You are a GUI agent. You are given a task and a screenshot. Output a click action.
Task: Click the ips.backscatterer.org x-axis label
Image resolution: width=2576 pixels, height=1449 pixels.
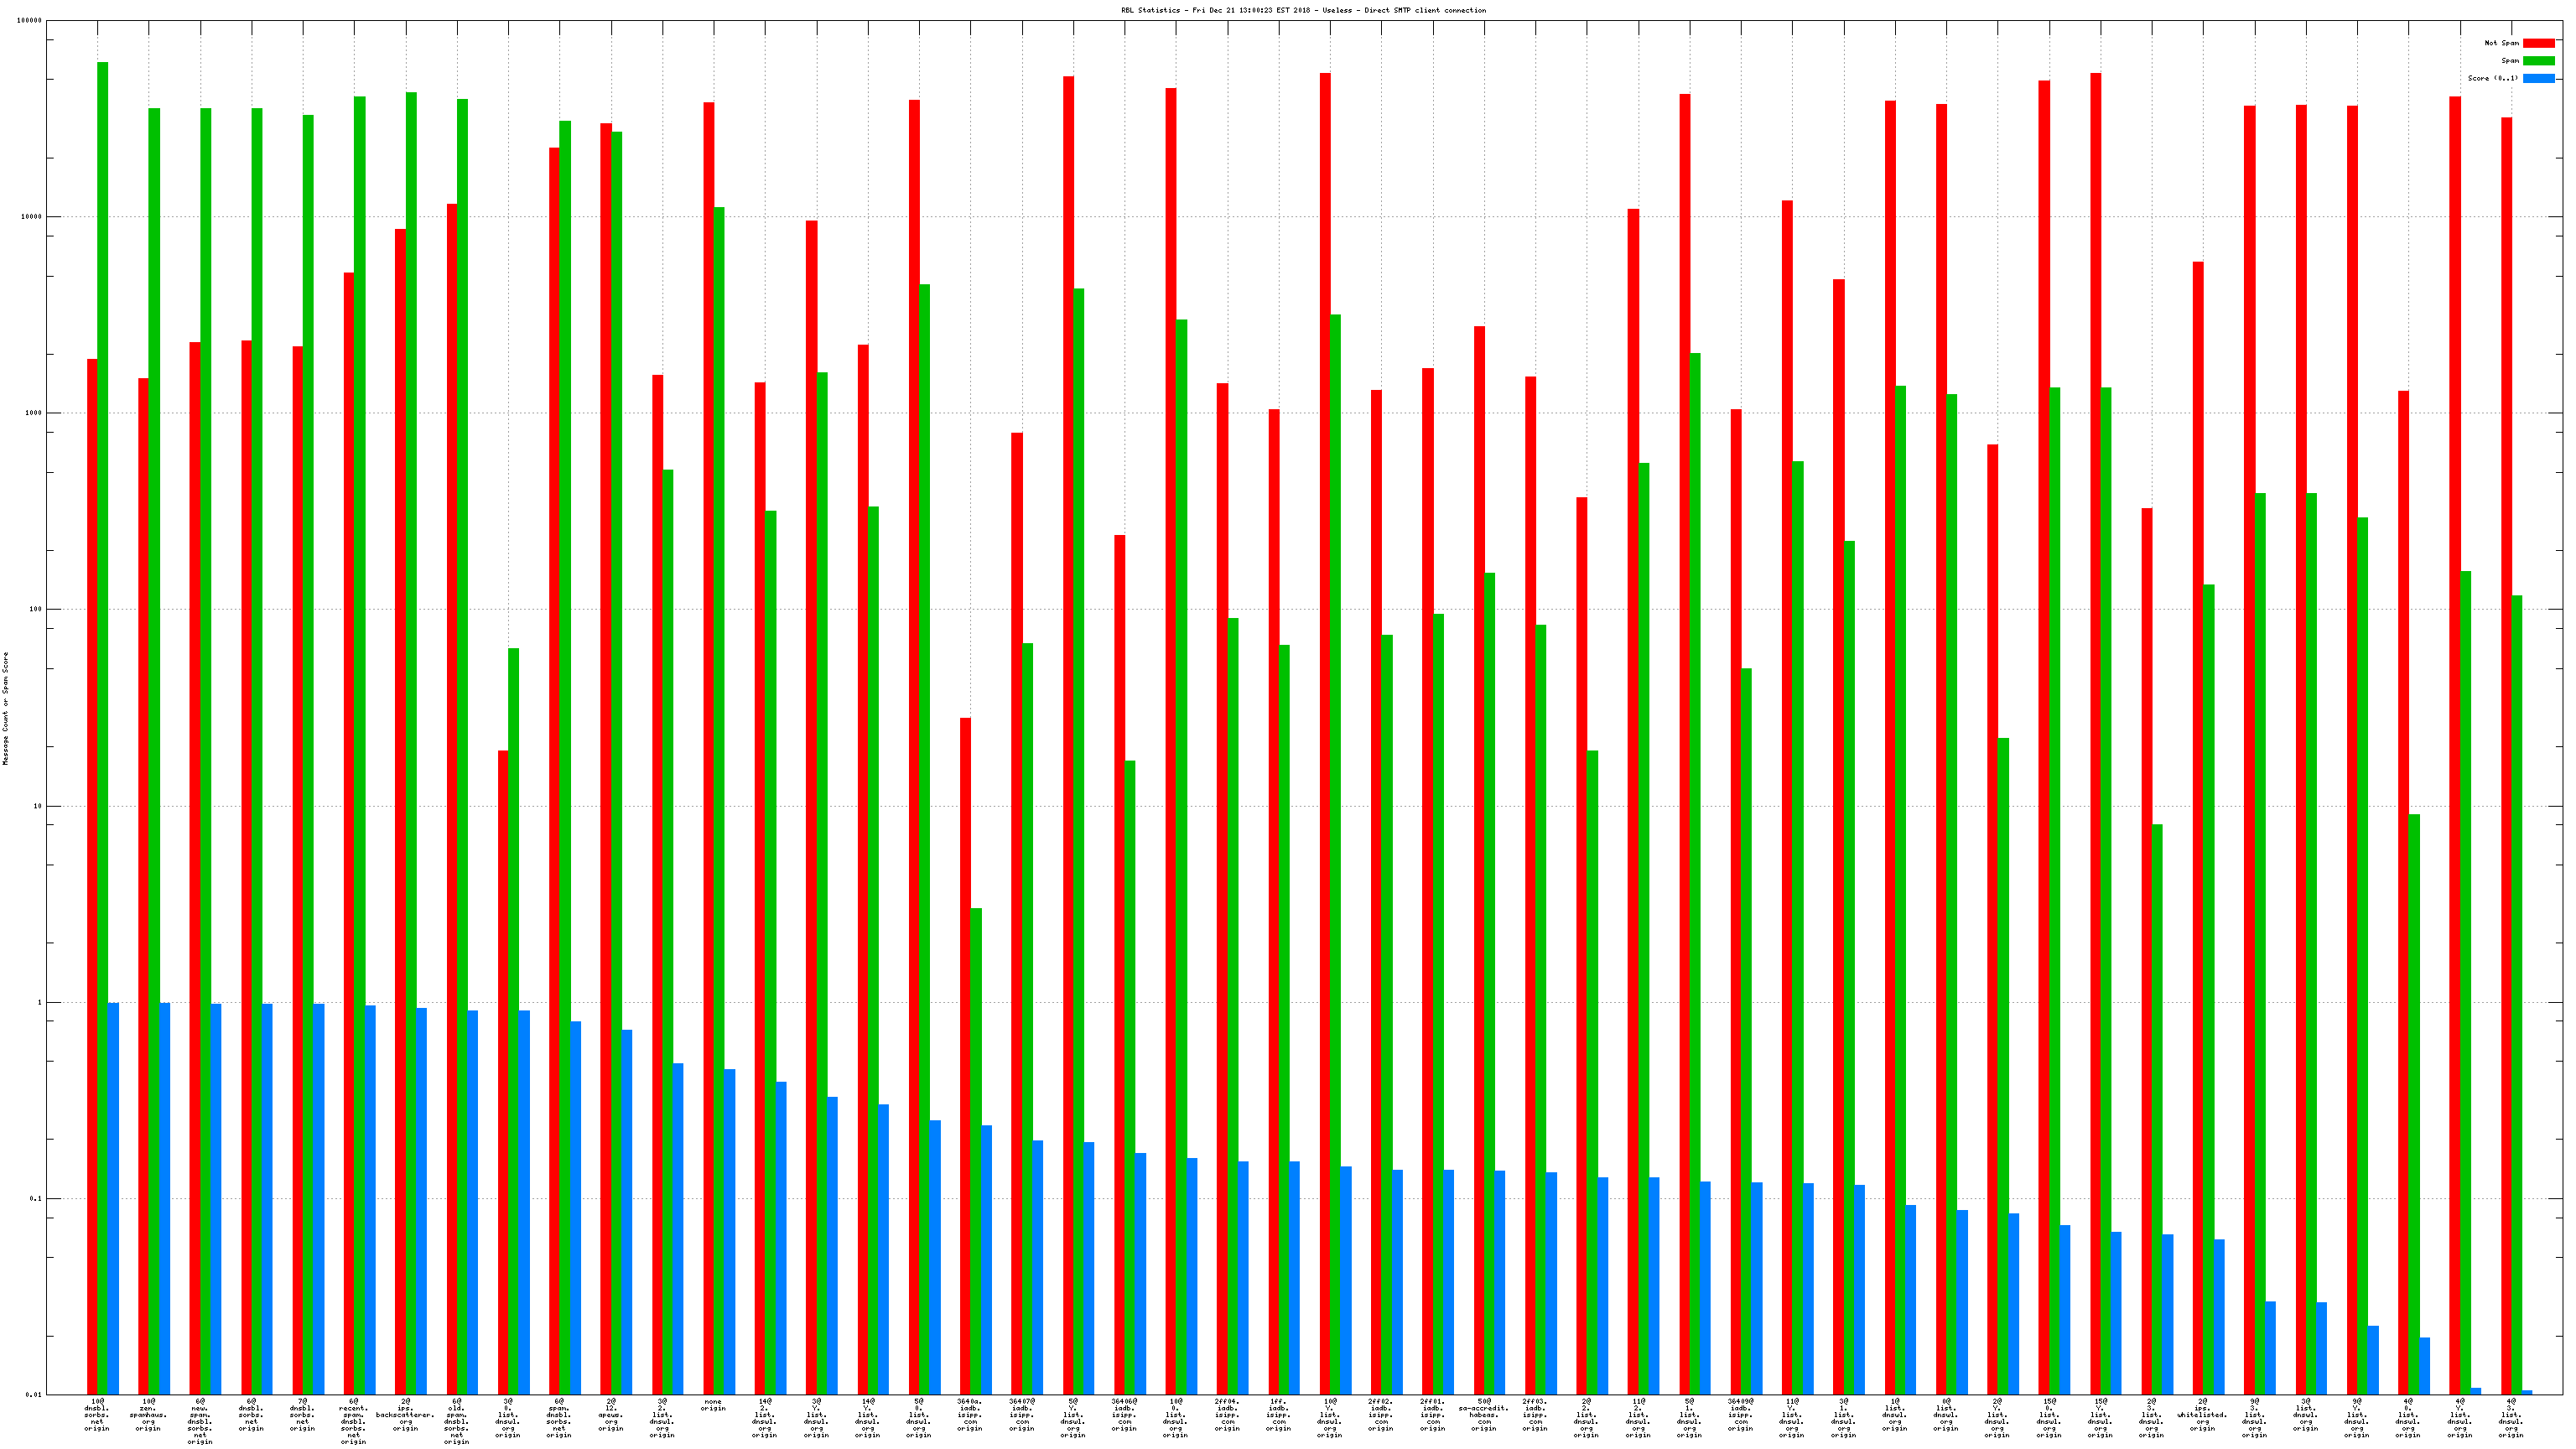tap(405, 1415)
